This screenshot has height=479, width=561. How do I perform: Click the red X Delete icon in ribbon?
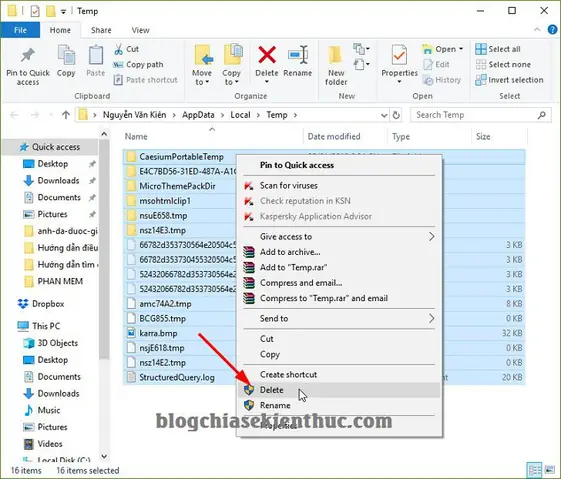267,55
